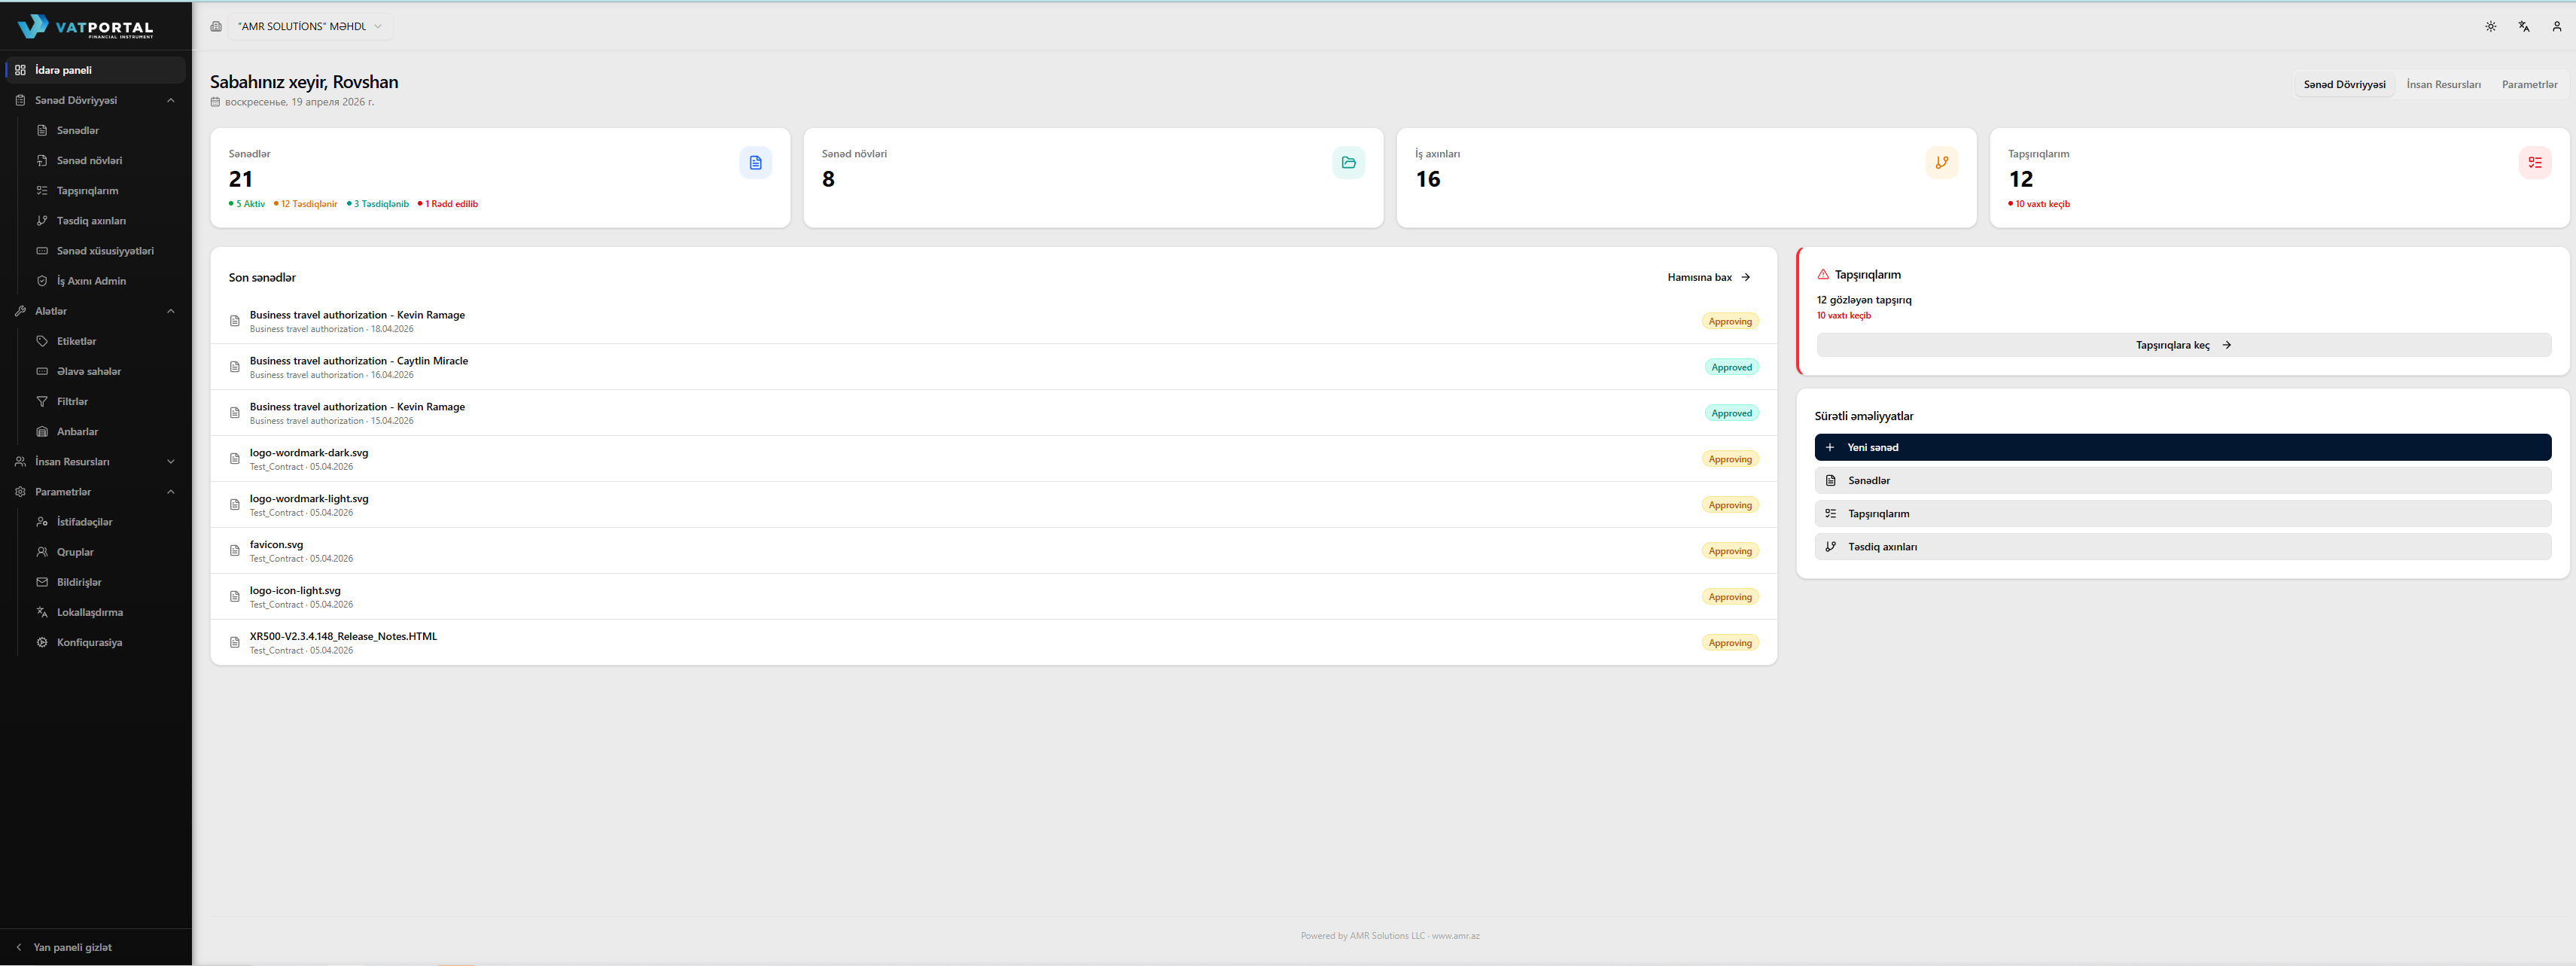Open the language translation icon
Image resolution: width=2576 pixels, height=966 pixels.
point(2523,27)
